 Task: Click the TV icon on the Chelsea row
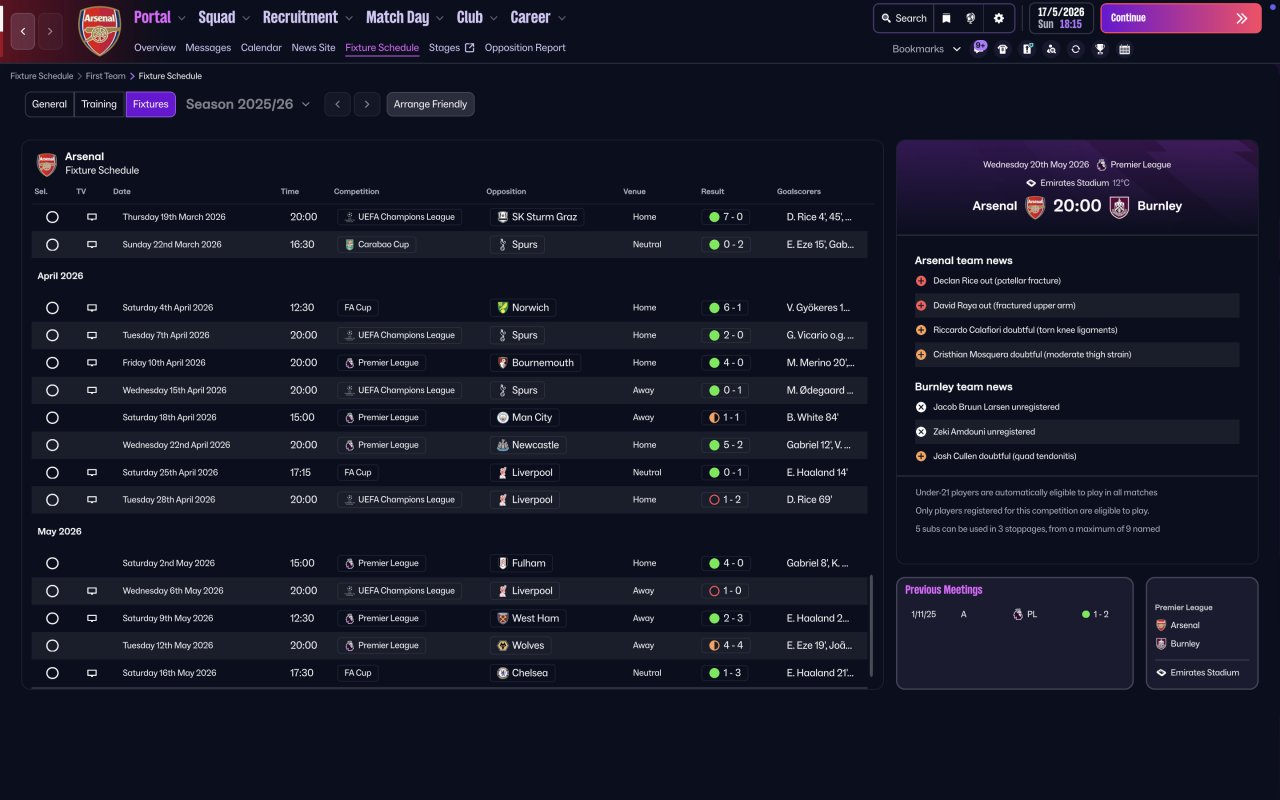92,673
